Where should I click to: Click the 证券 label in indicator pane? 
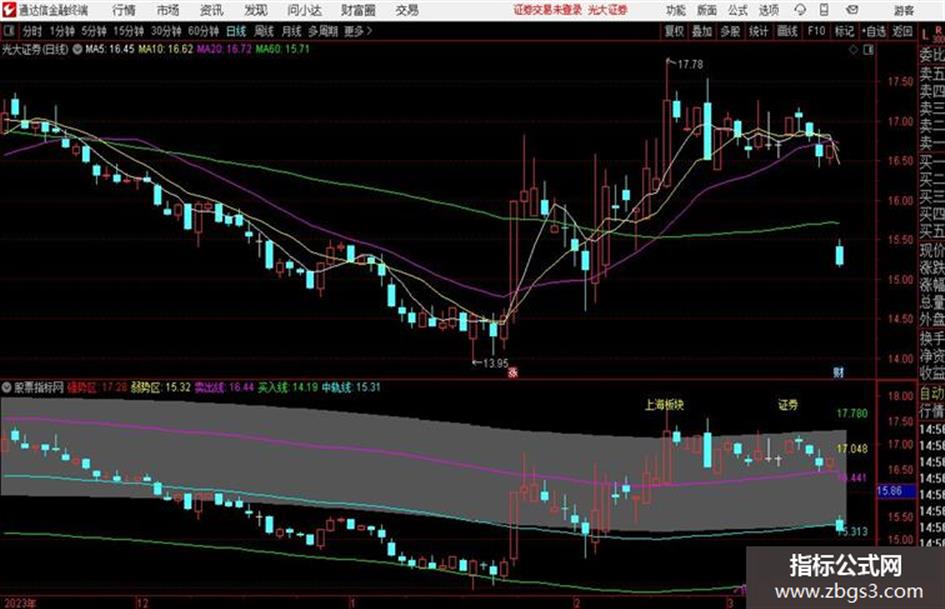coord(788,405)
